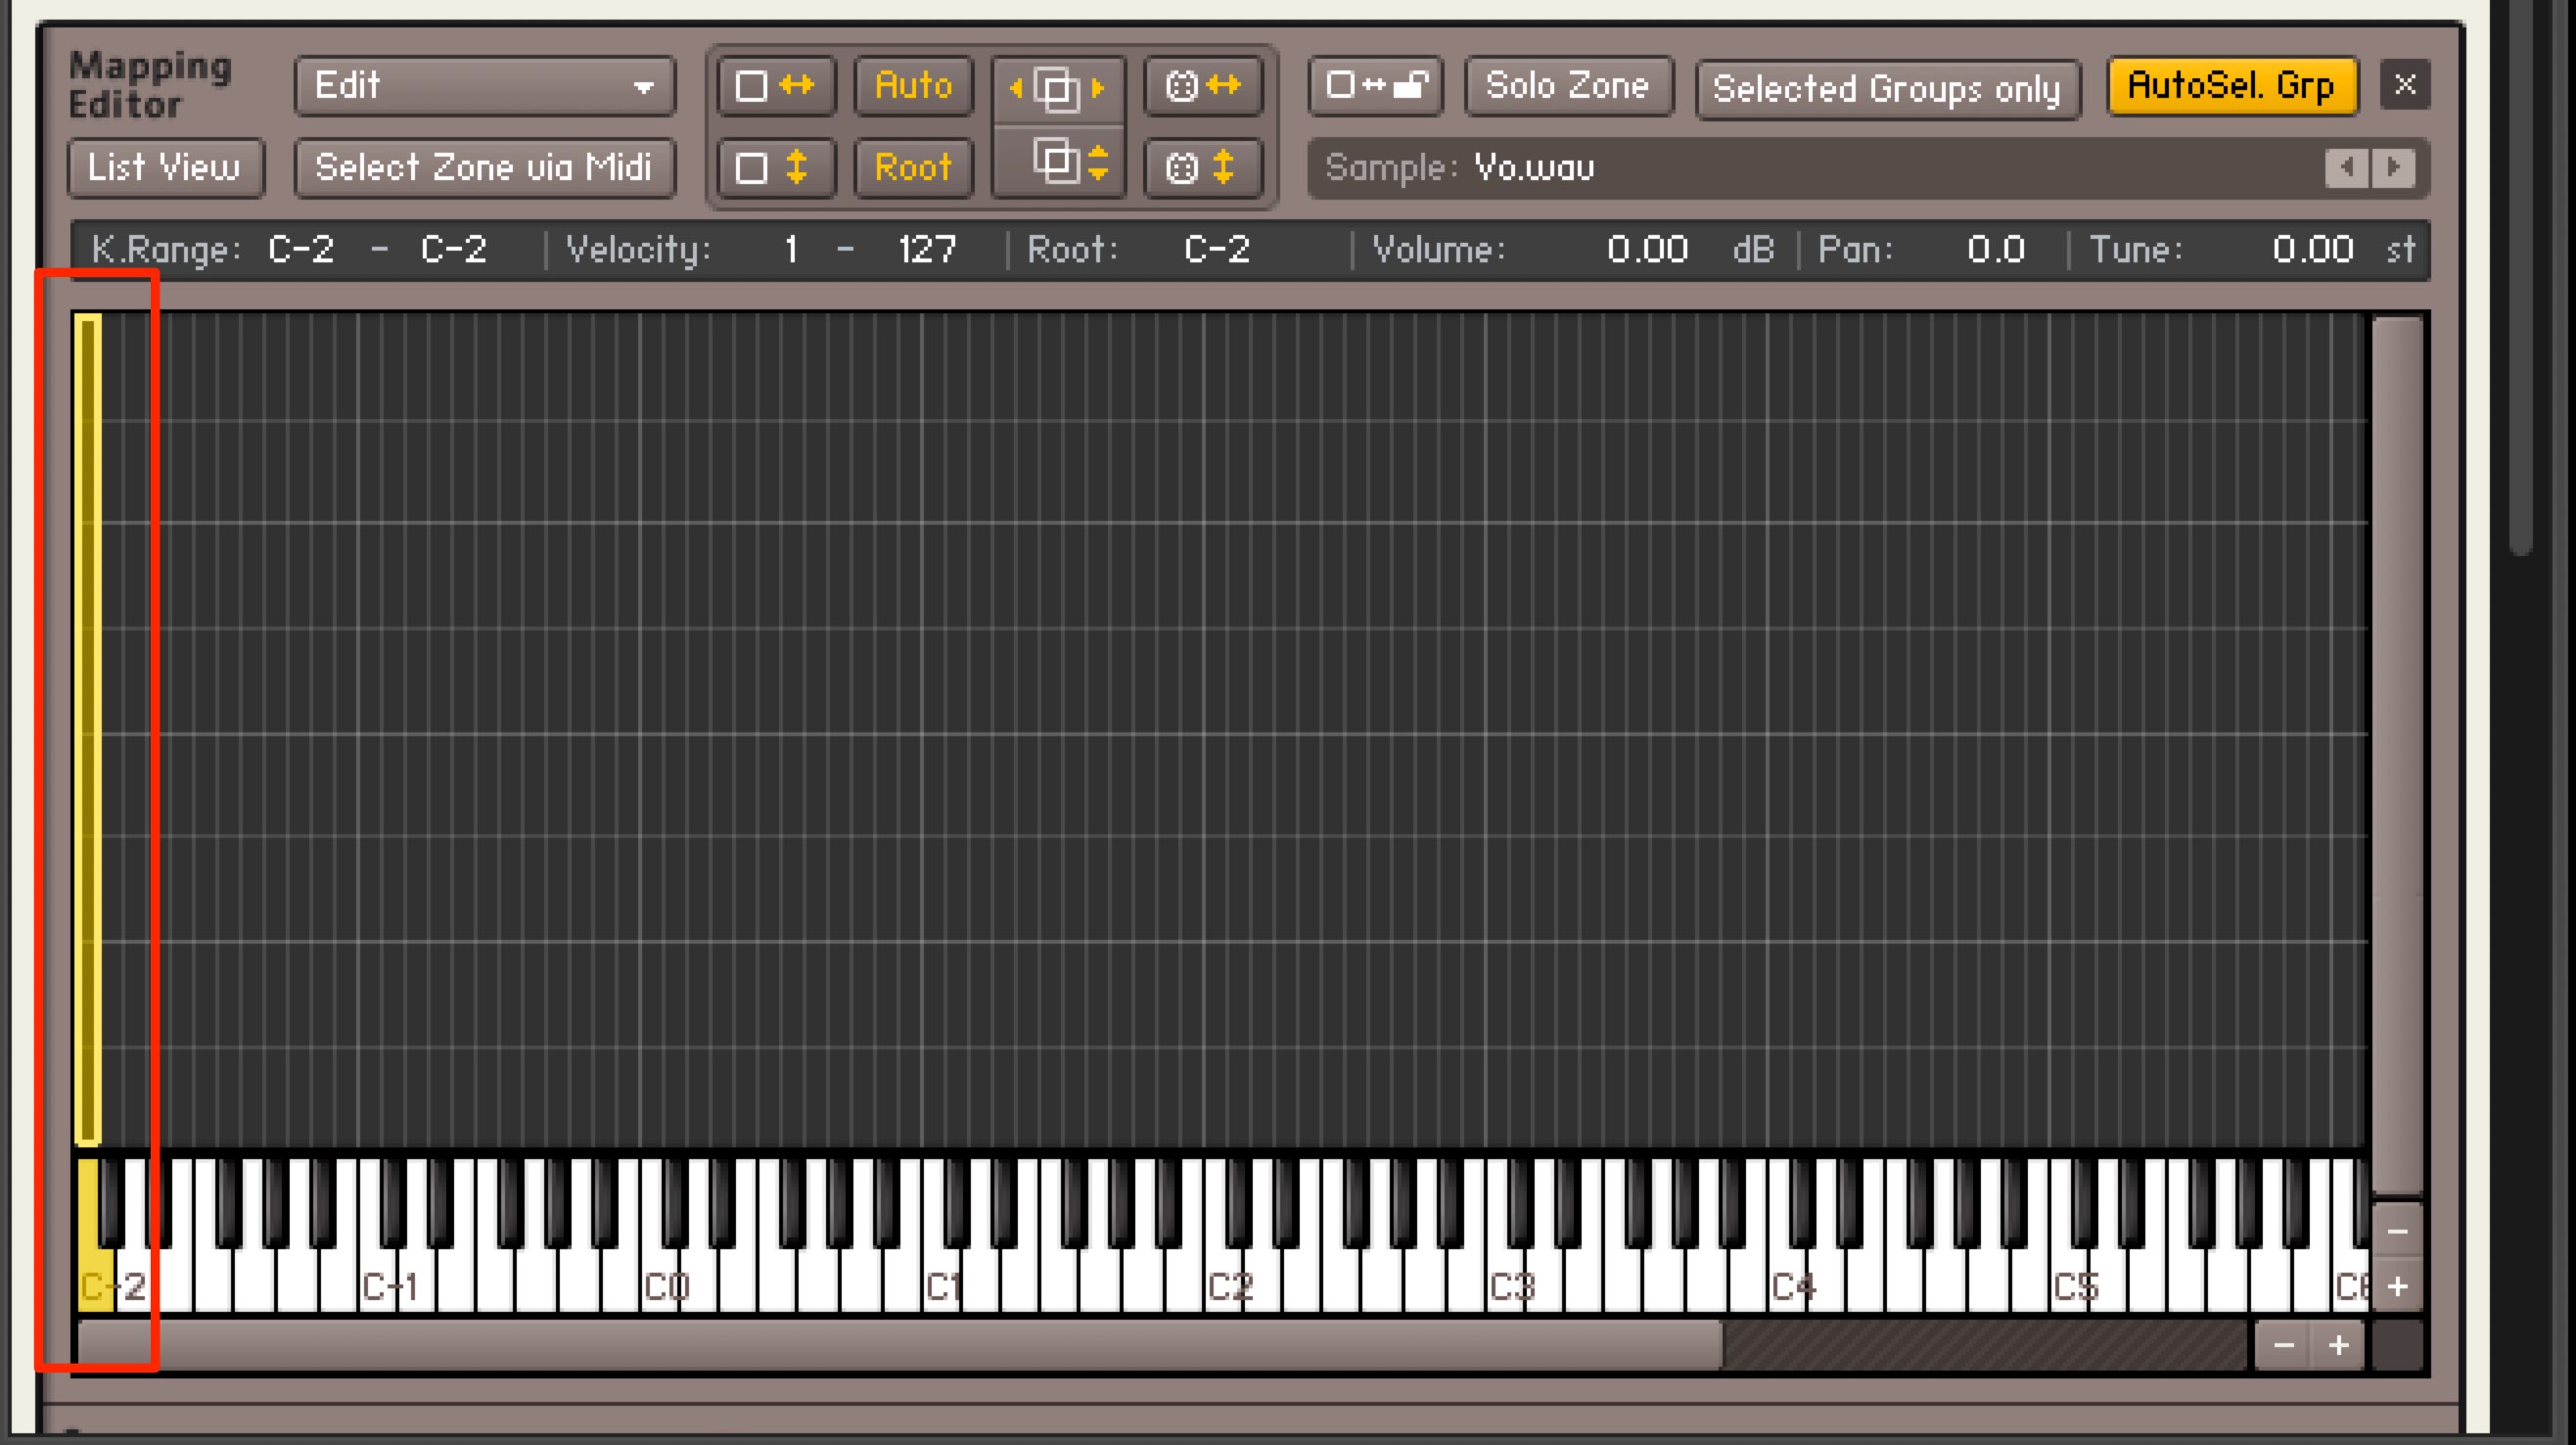Enable Selected Groups only
This screenshot has height=1445, width=2576.
[1888, 89]
